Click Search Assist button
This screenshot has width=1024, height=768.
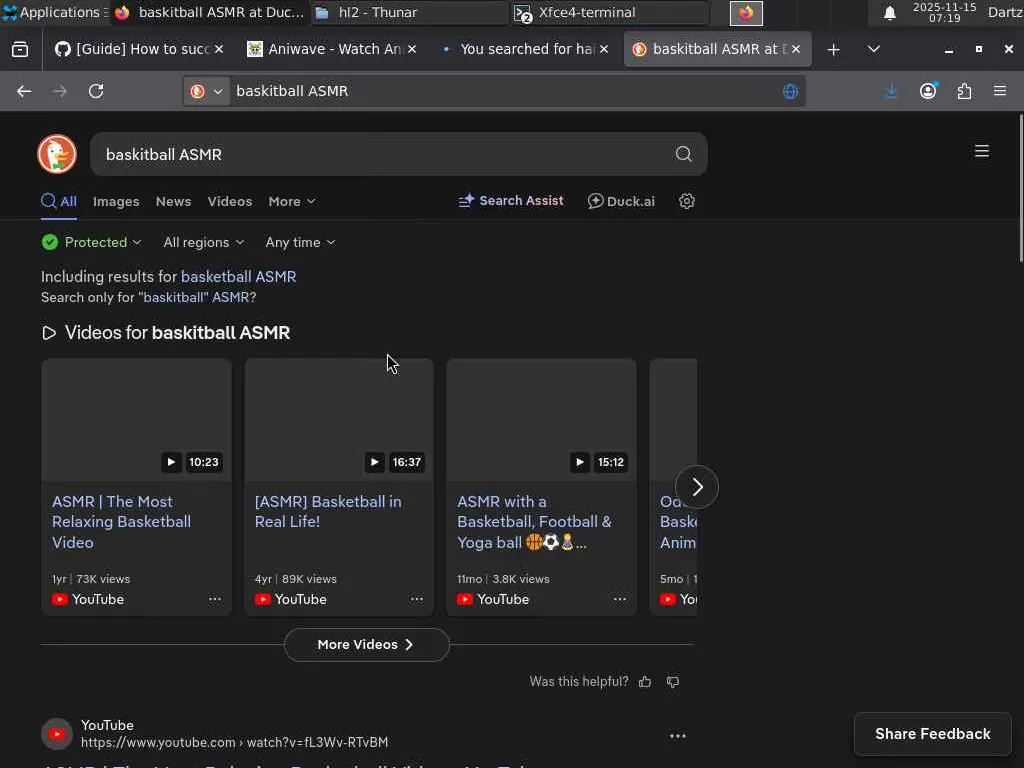coord(511,201)
